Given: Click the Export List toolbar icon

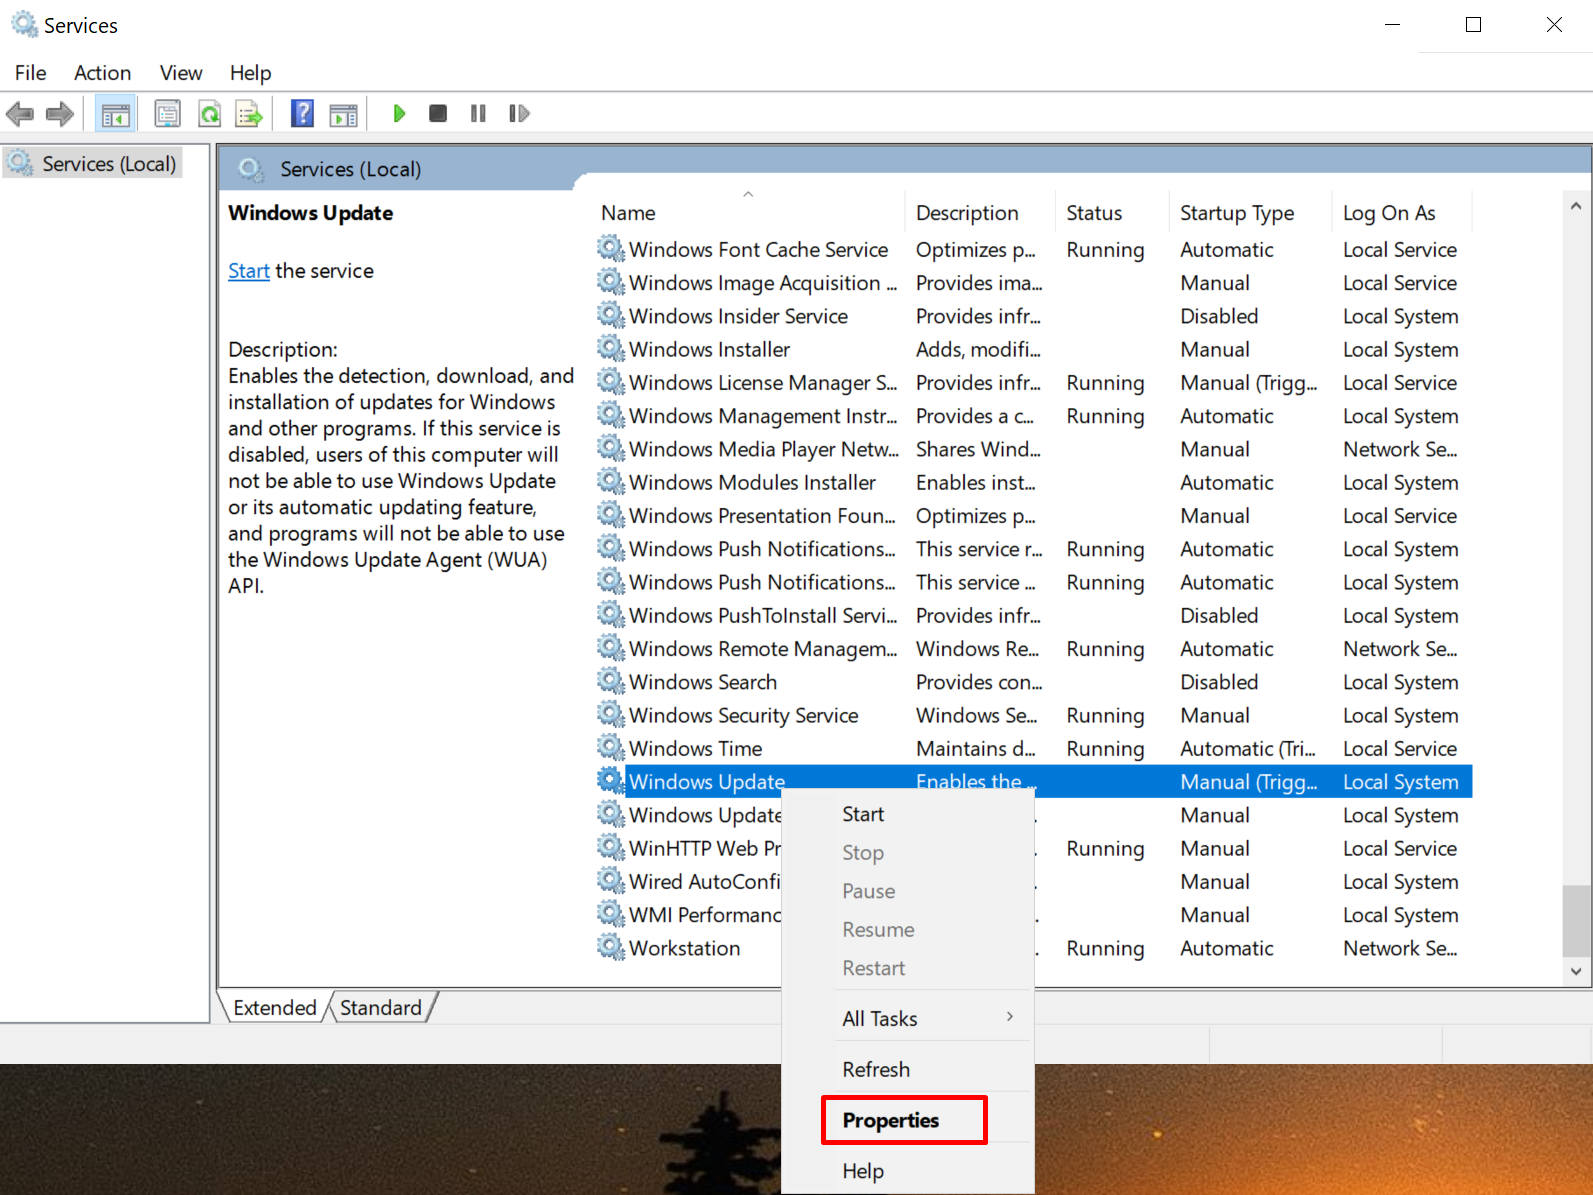Looking at the screenshot, I should coord(248,114).
